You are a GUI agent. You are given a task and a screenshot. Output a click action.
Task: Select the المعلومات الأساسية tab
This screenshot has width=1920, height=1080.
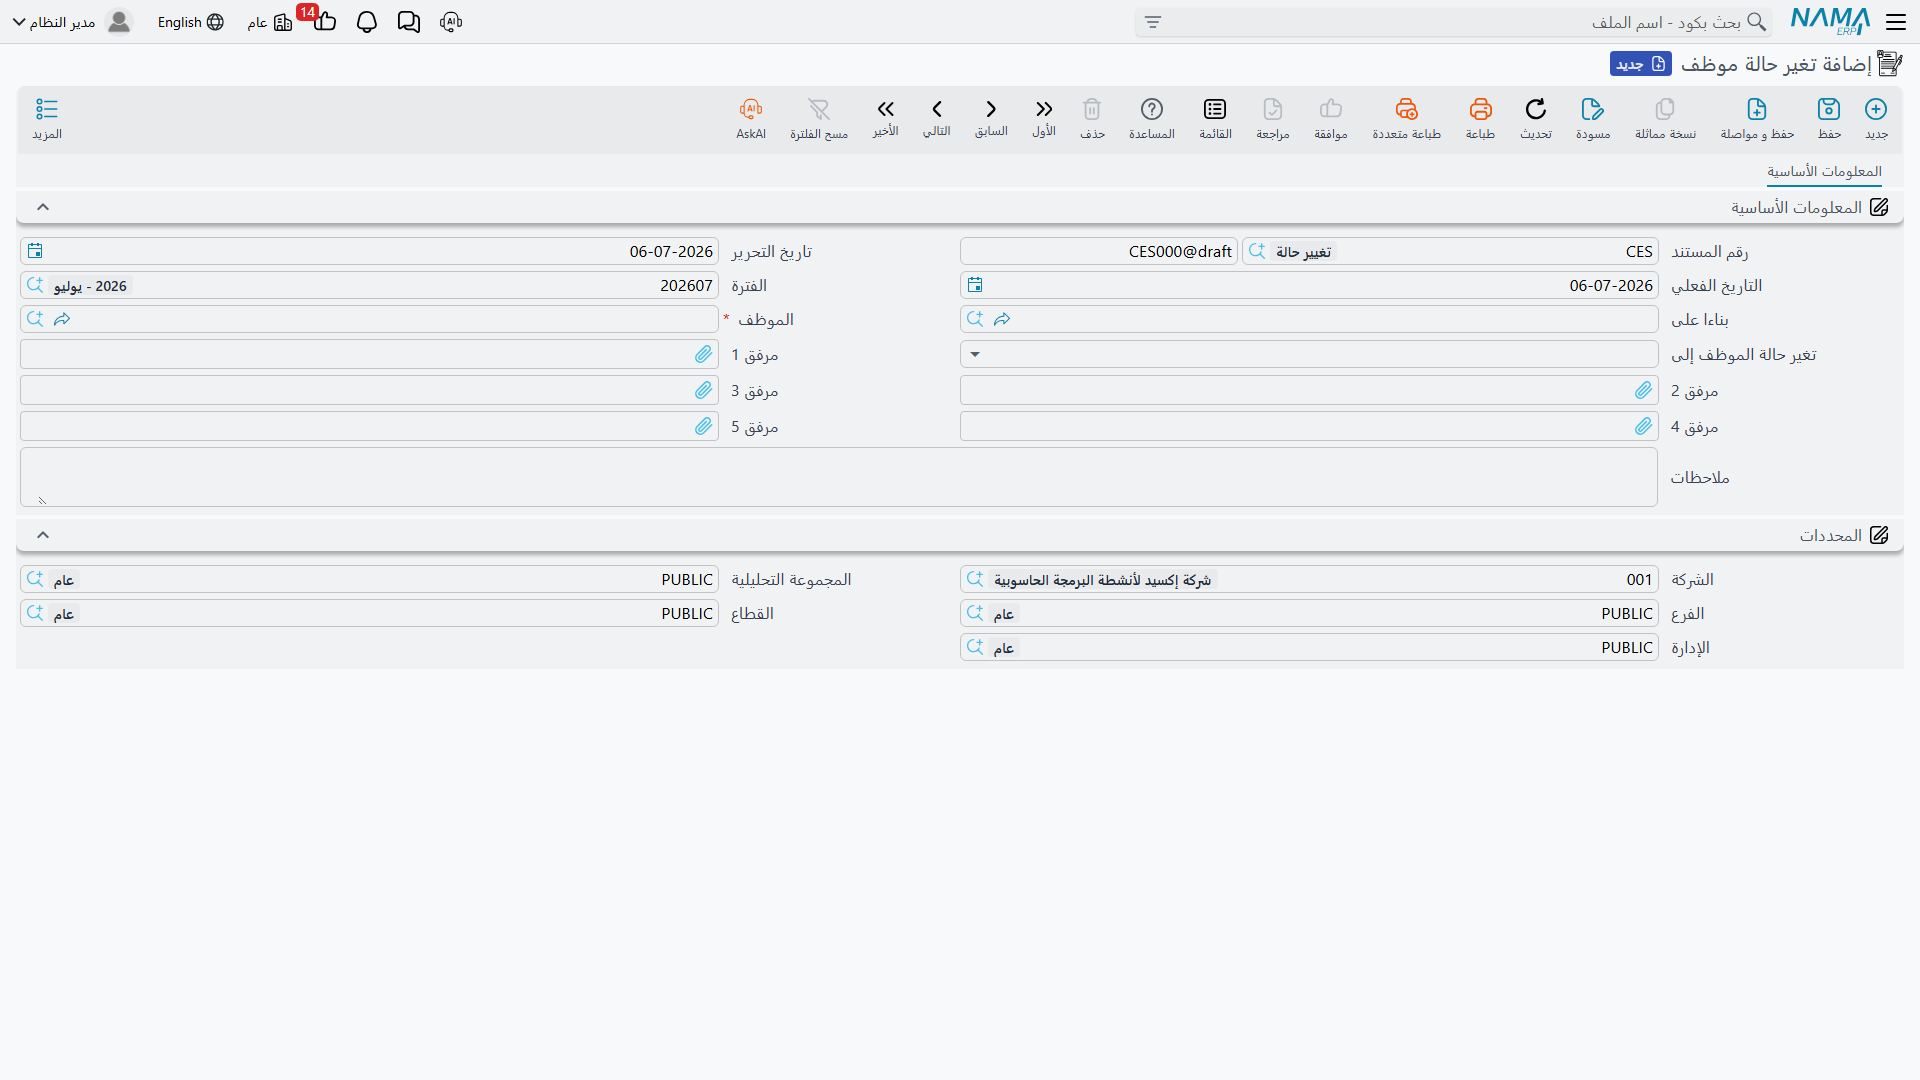tap(1824, 172)
